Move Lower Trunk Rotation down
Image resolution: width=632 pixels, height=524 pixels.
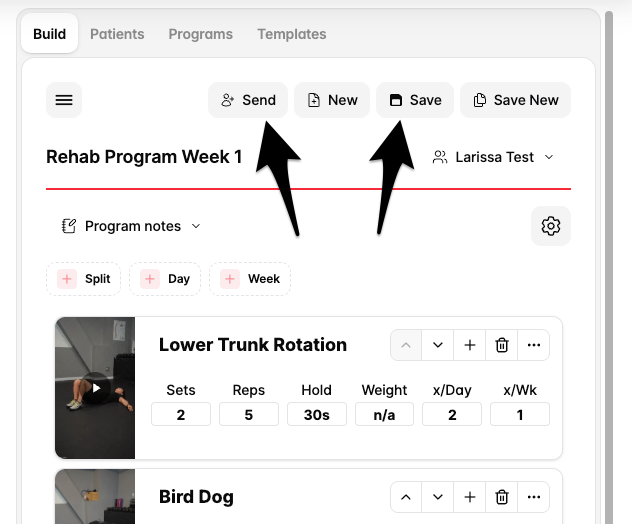click(x=438, y=345)
